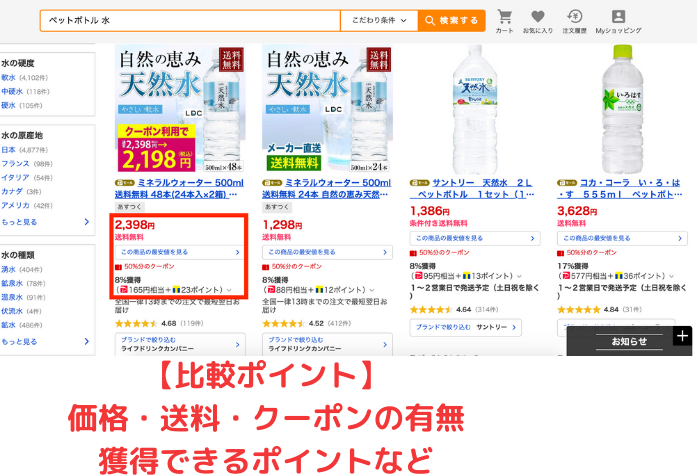
Task: Open ミネラルウォーター 500ml 24本 product link
Action: (327, 188)
